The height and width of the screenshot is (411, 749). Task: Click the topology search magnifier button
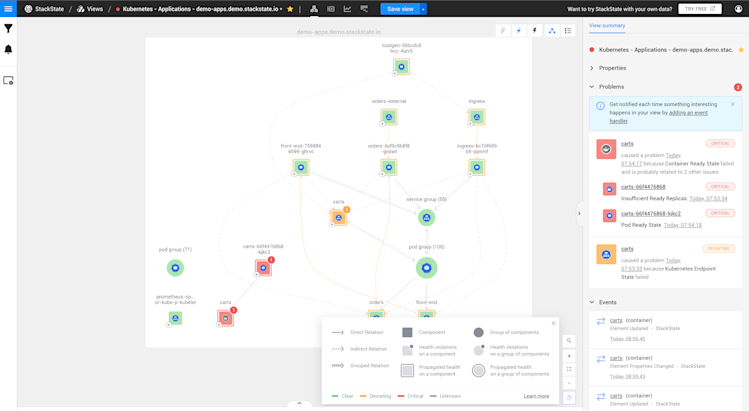pos(569,341)
